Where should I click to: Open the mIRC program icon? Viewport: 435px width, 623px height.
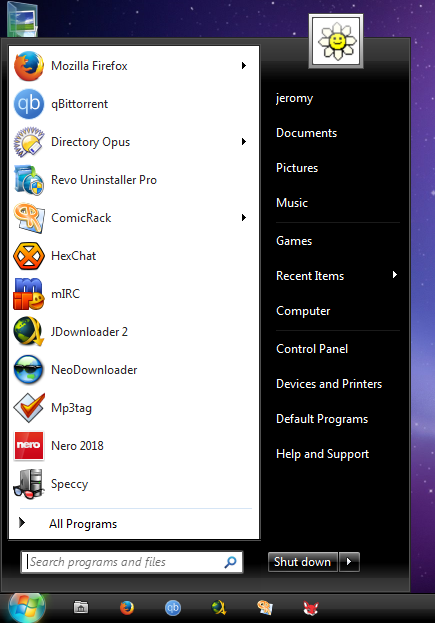point(29,294)
